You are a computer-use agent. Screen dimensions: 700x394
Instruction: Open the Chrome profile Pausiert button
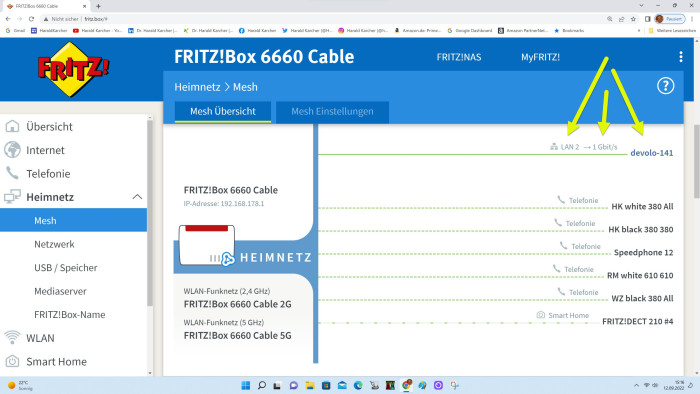[669, 19]
